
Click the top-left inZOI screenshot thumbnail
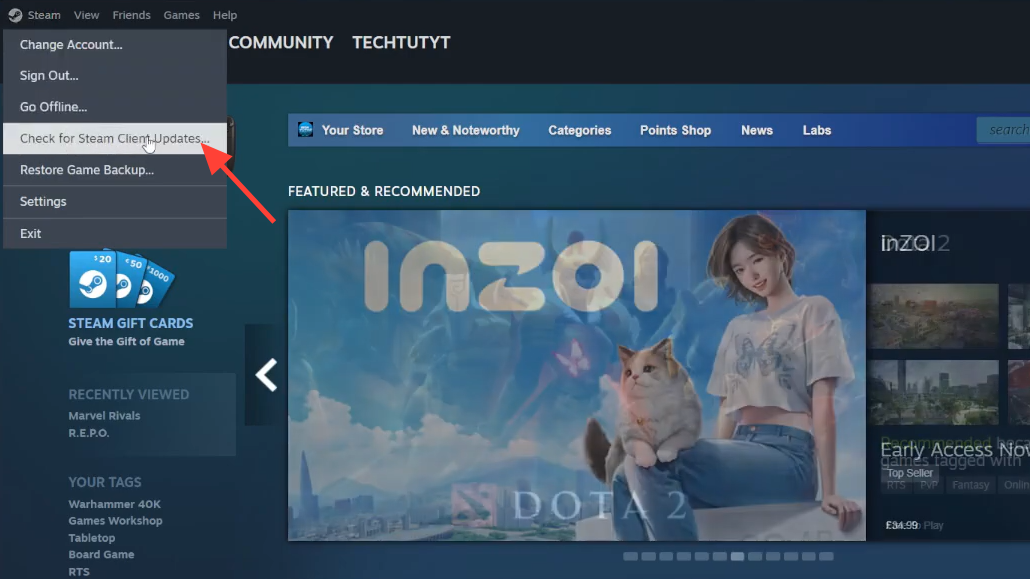click(935, 316)
